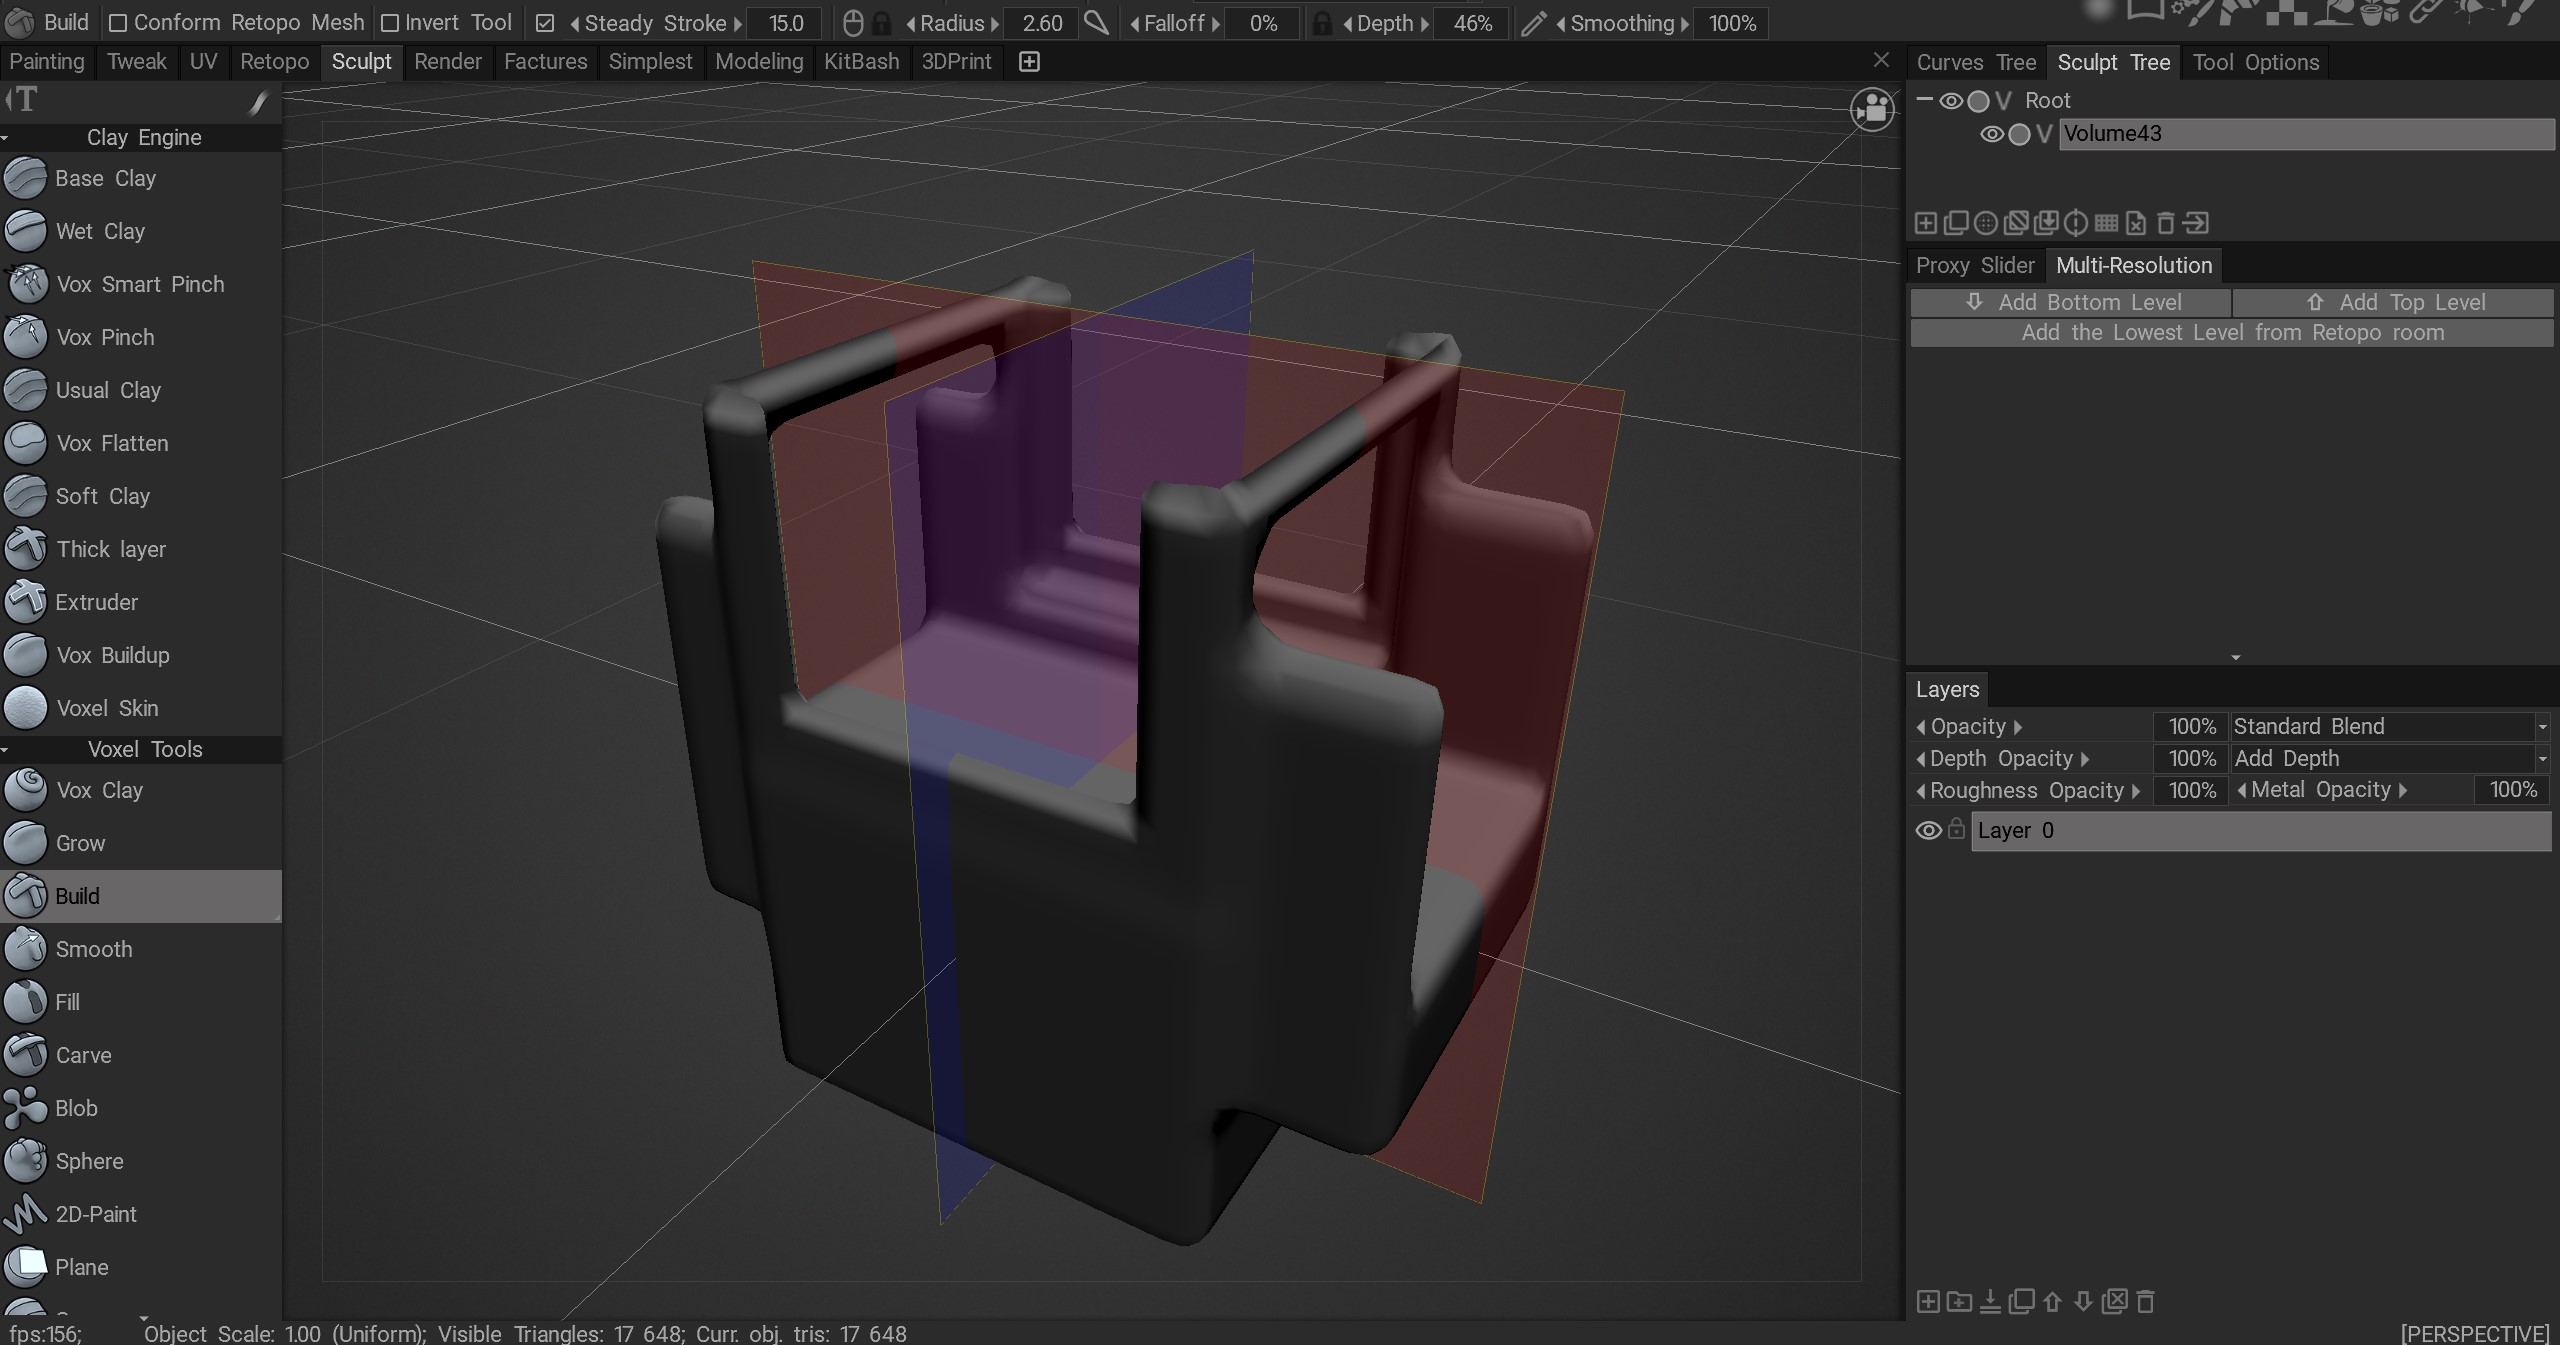Click Add Bottom Level button
Viewport: 2560px width, 1345px height.
click(x=2071, y=303)
